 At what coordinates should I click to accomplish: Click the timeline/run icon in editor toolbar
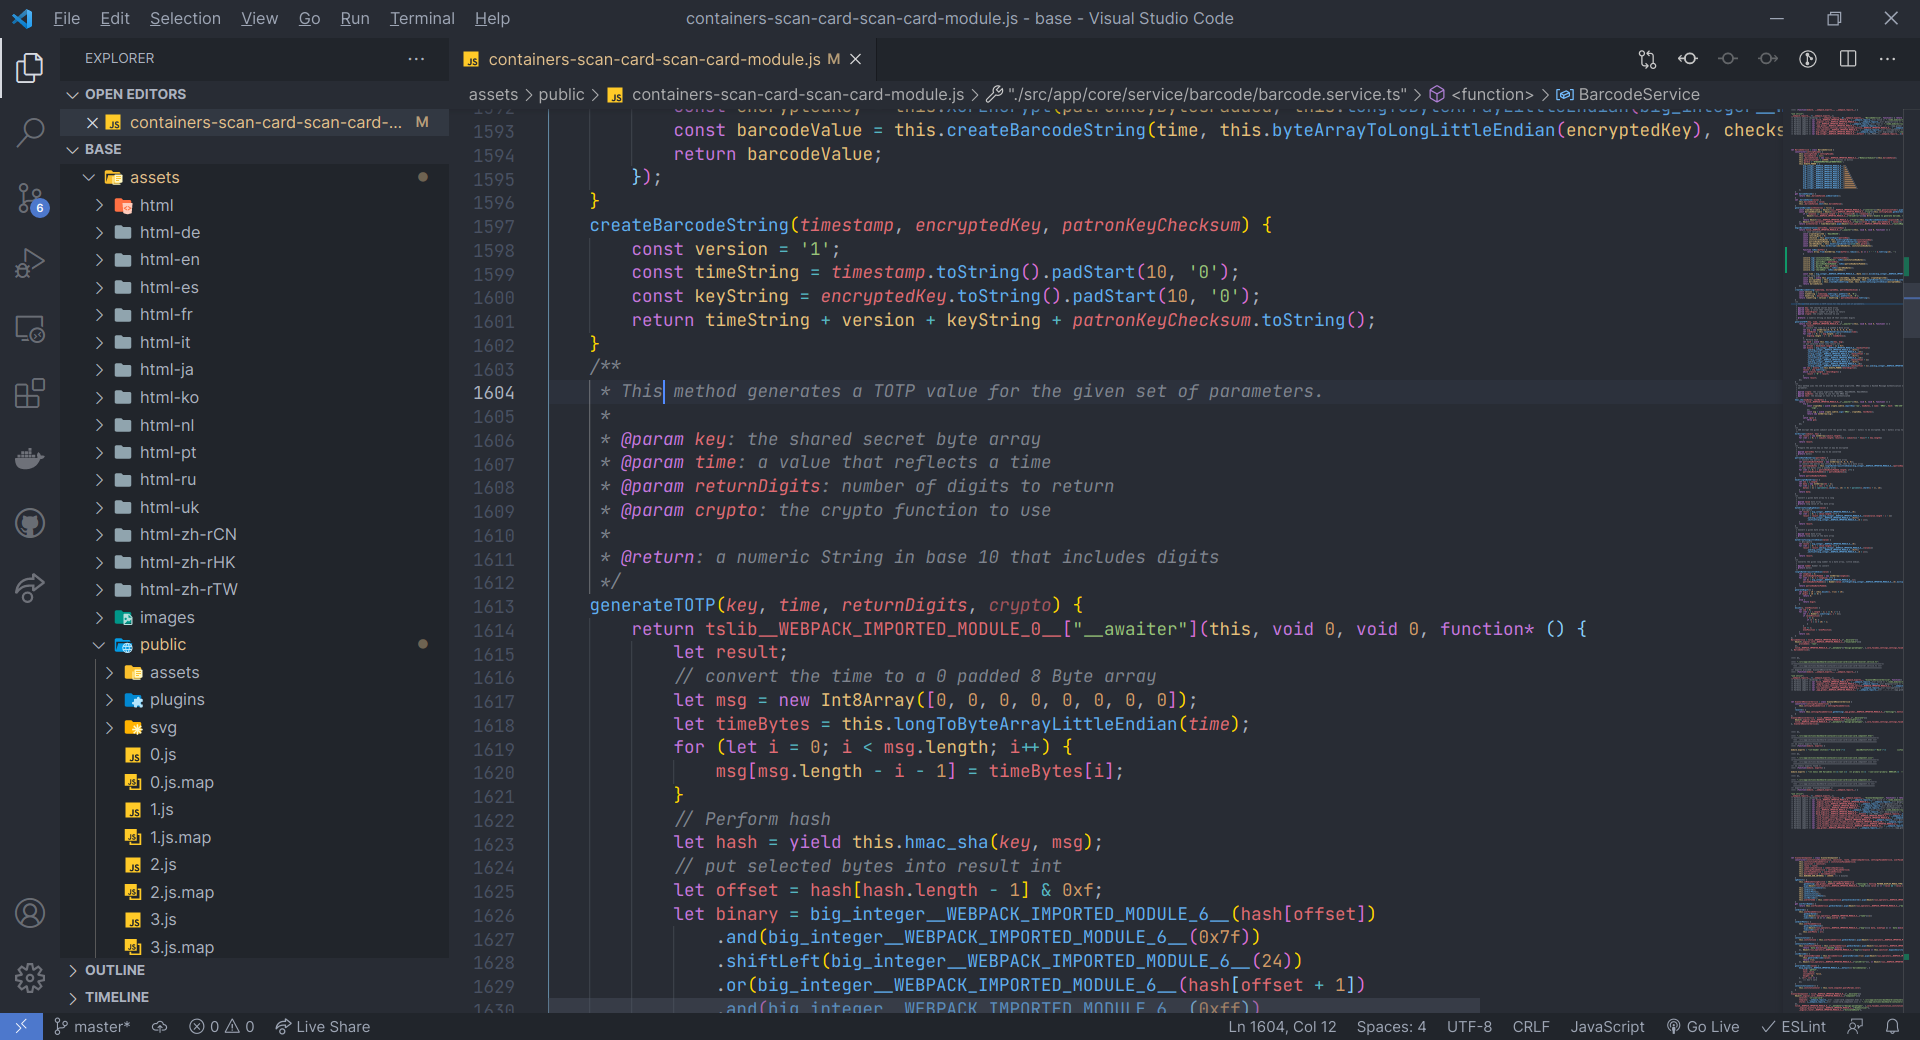click(1808, 59)
